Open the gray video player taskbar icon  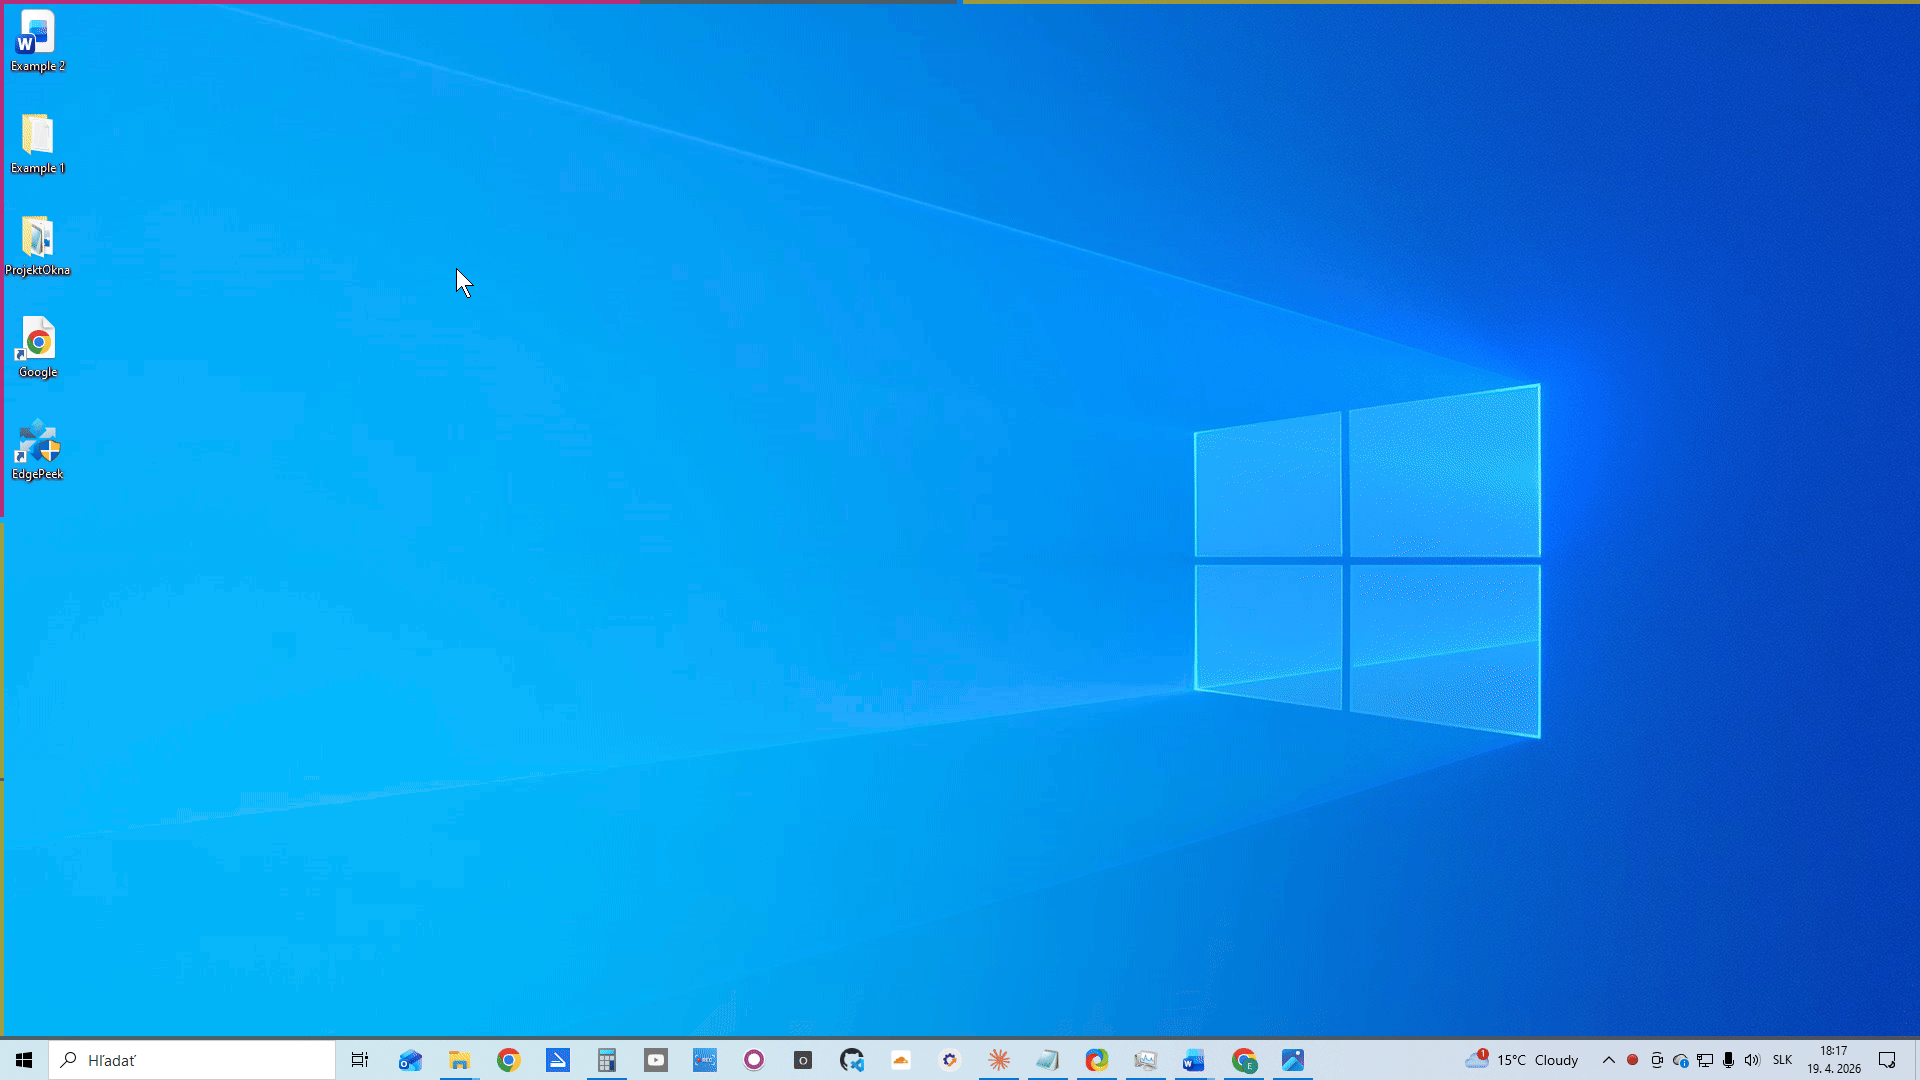click(655, 1060)
